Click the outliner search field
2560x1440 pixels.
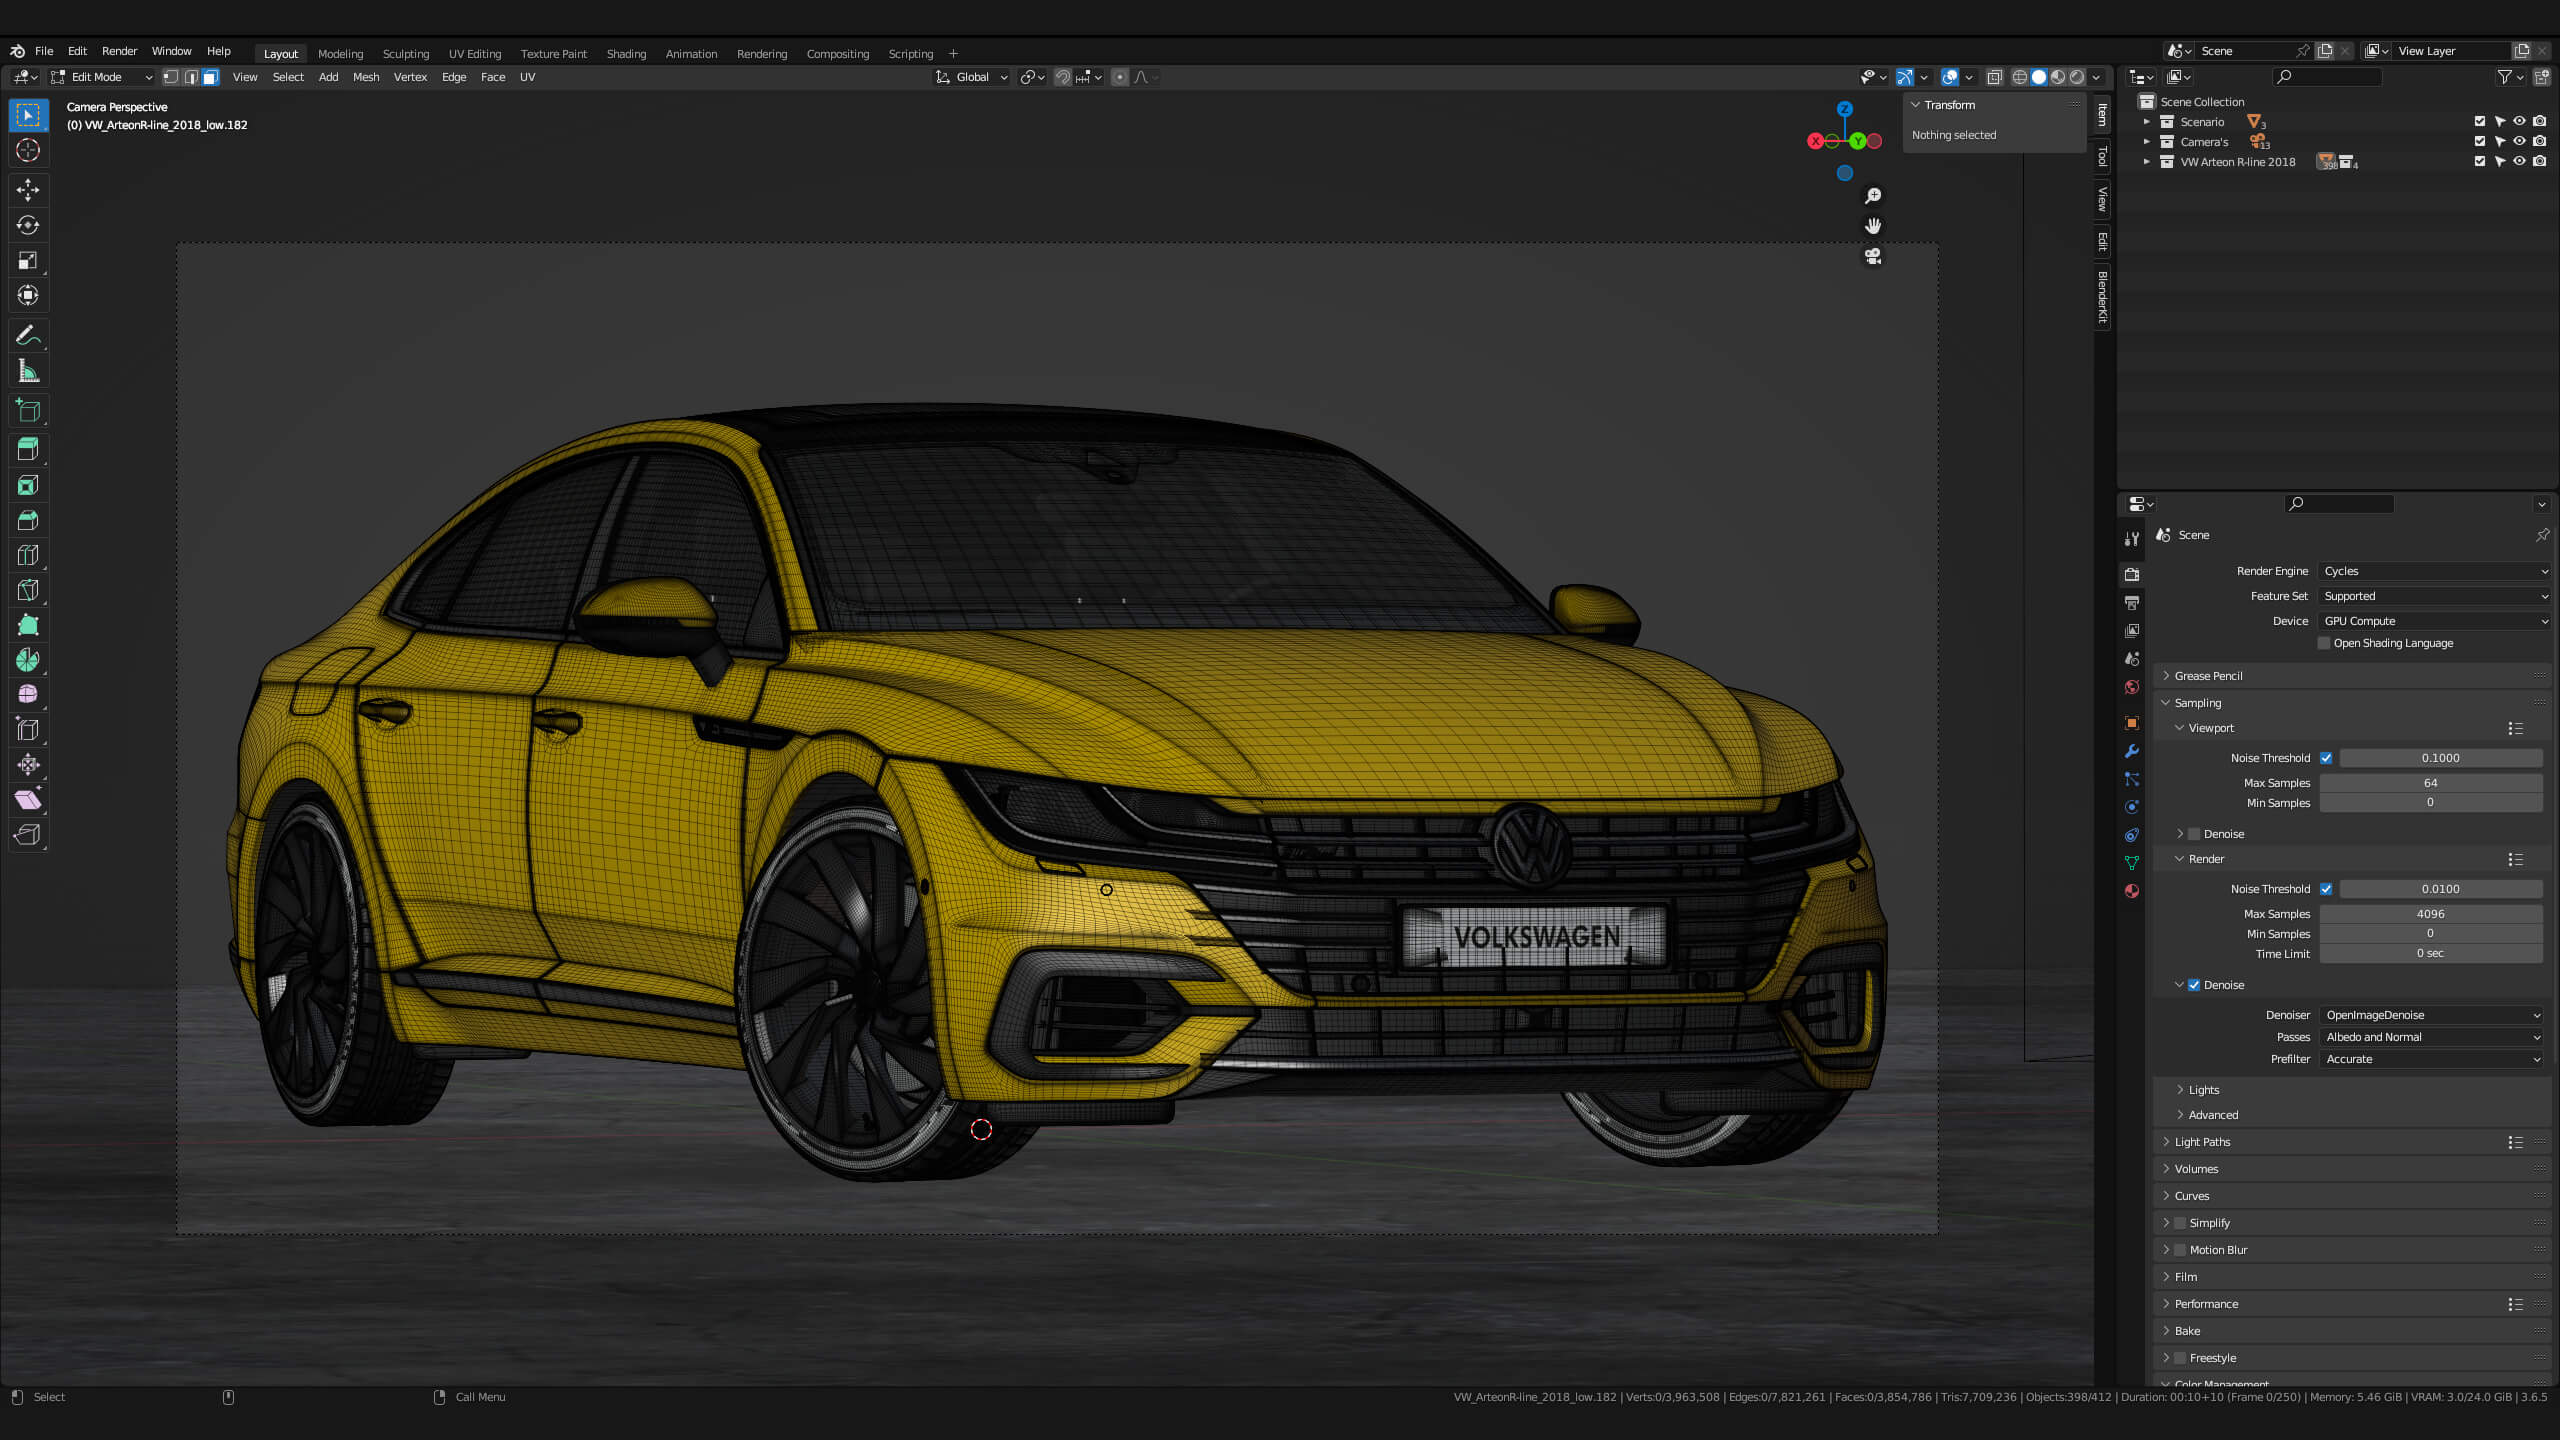(2326, 77)
